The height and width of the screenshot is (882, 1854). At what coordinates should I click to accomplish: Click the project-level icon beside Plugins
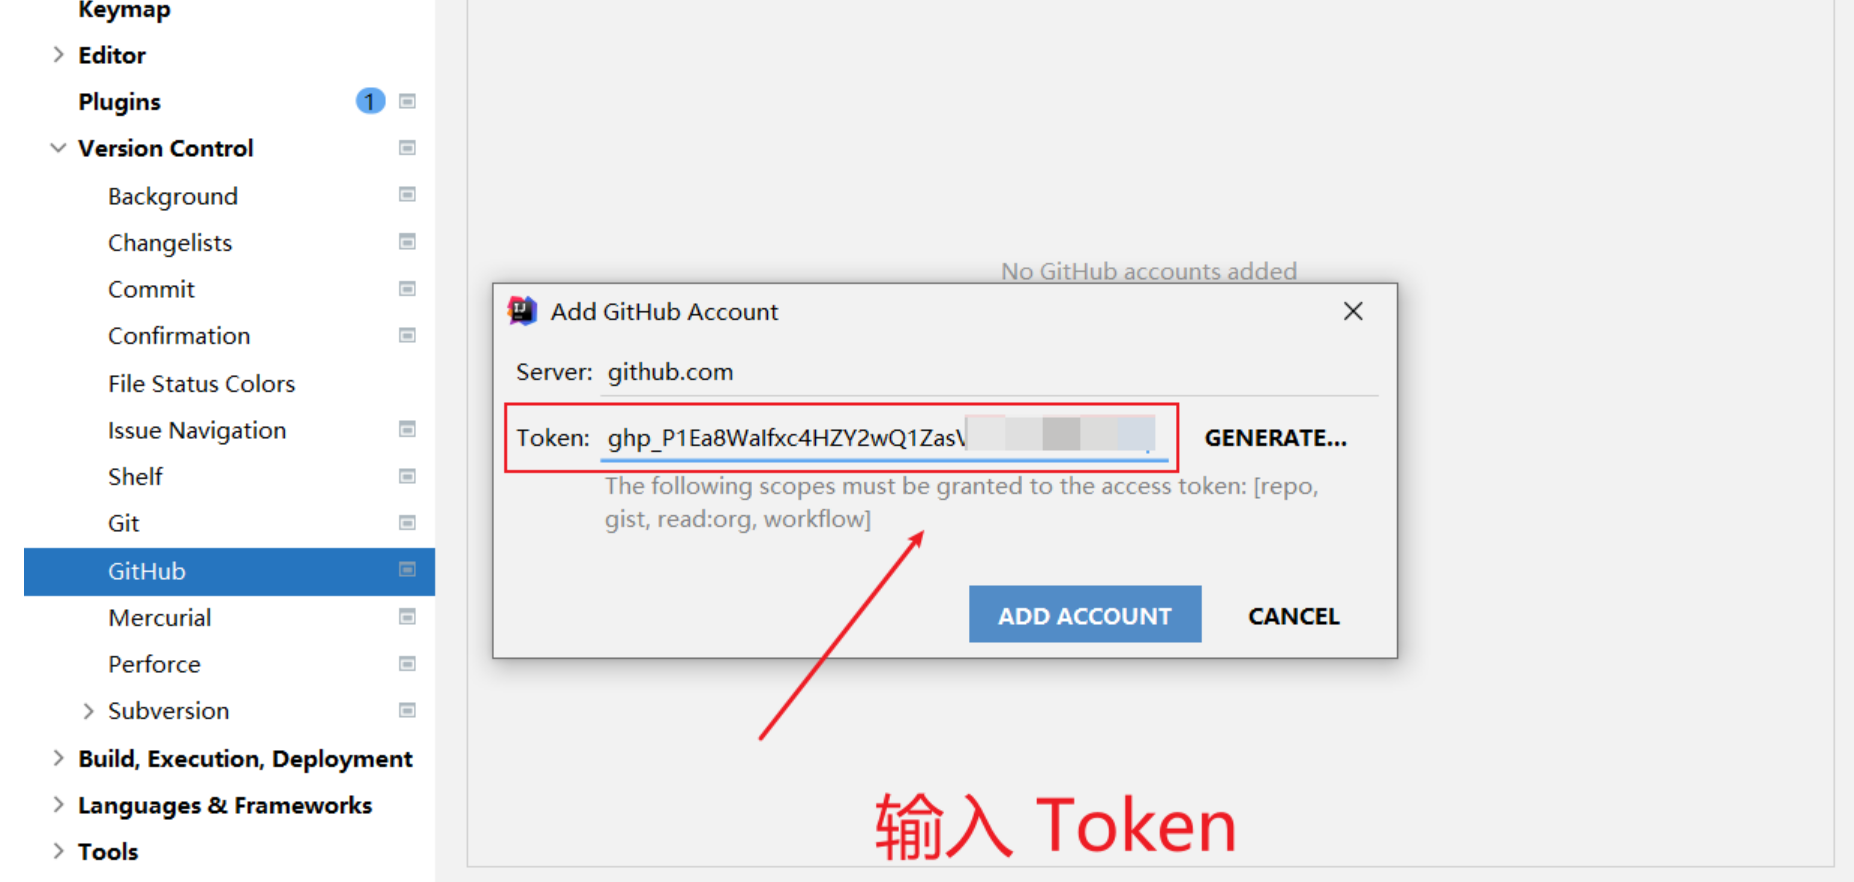pyautogui.click(x=407, y=101)
